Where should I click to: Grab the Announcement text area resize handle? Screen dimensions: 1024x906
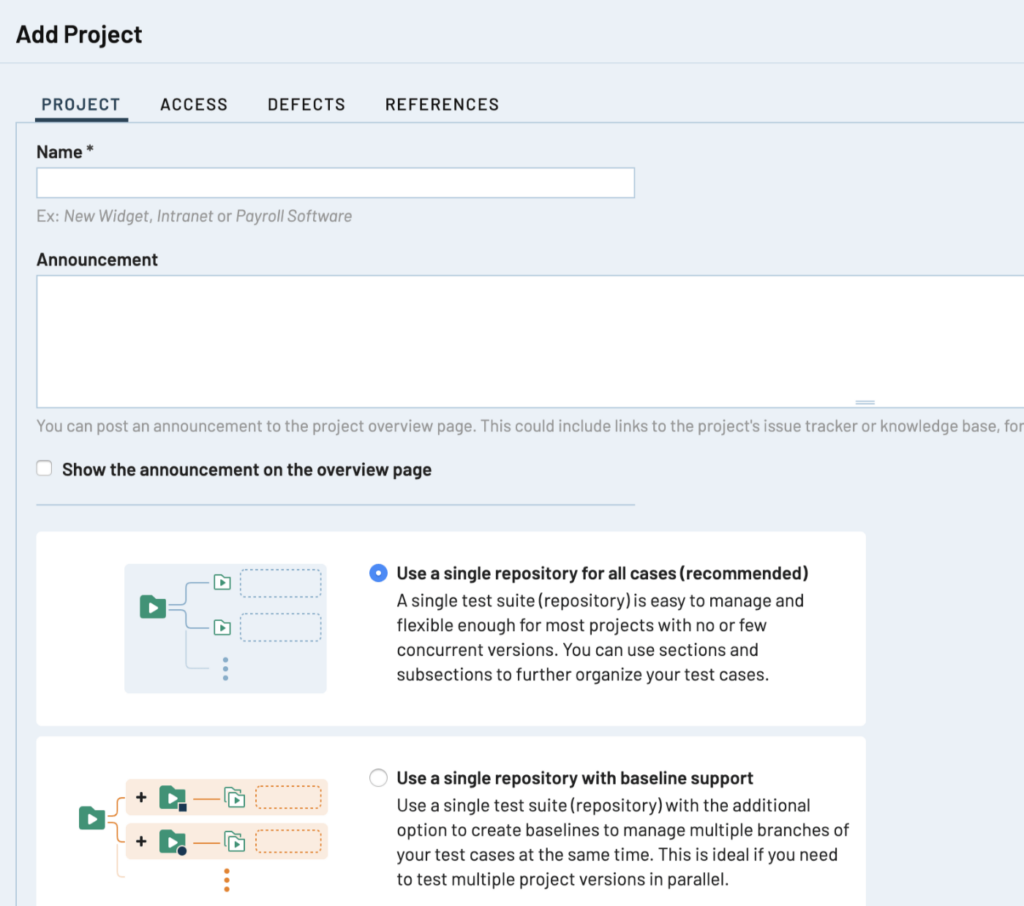865,402
